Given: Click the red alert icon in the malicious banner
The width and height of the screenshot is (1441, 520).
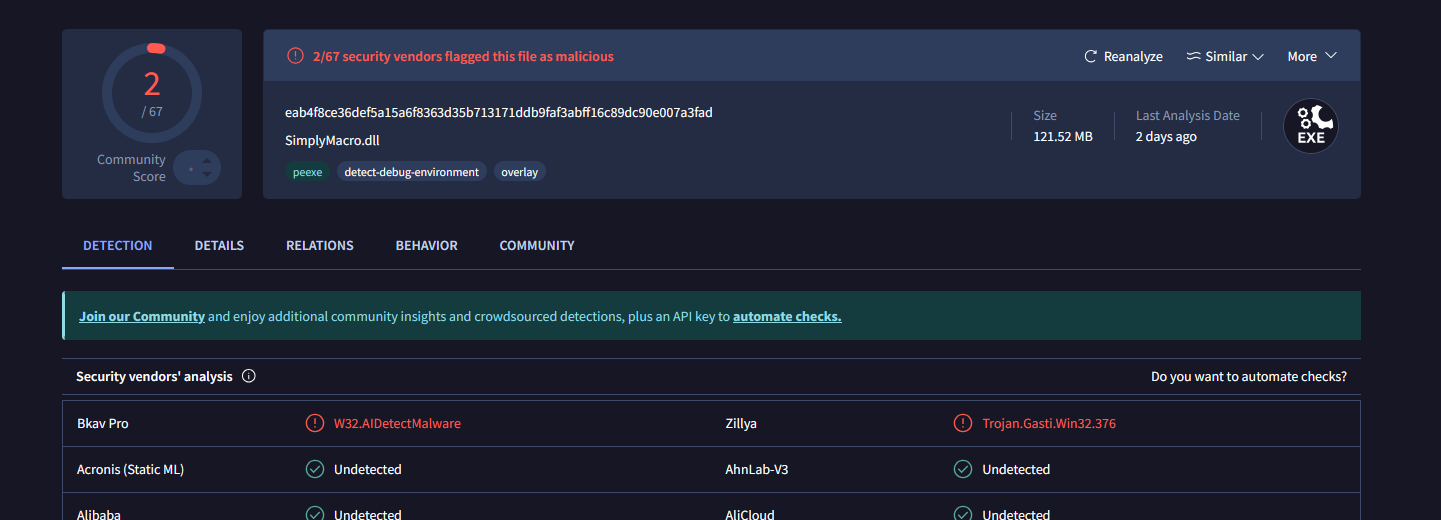Looking at the screenshot, I should point(295,56).
